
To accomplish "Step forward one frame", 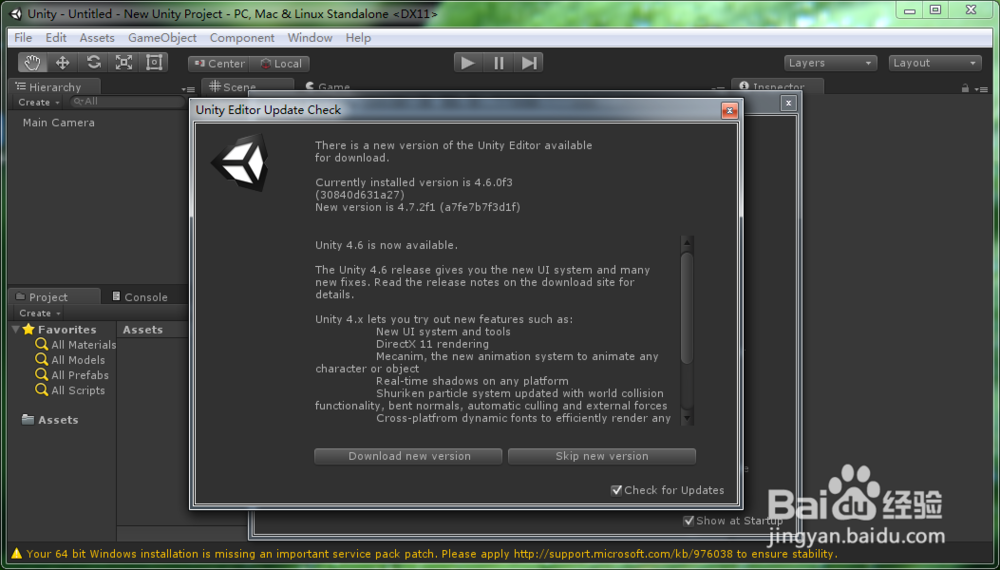I will point(529,62).
